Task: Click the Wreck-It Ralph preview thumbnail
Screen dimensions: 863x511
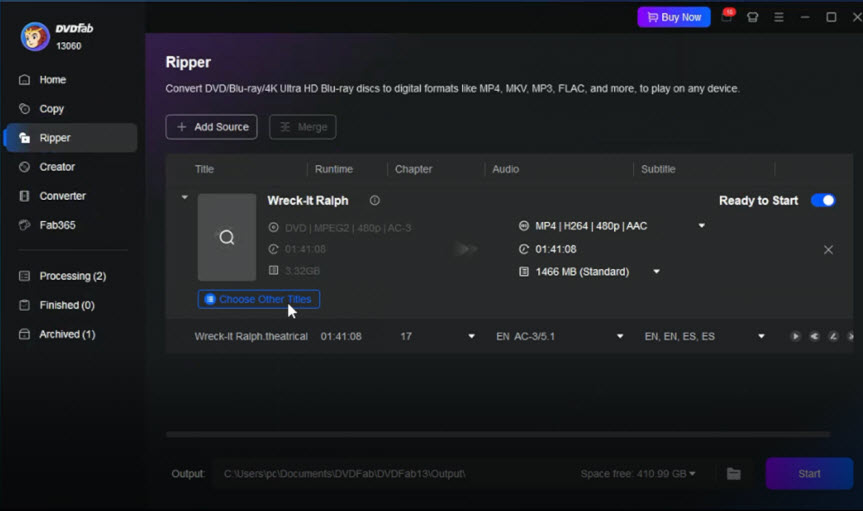Action: pyautogui.click(x=227, y=237)
